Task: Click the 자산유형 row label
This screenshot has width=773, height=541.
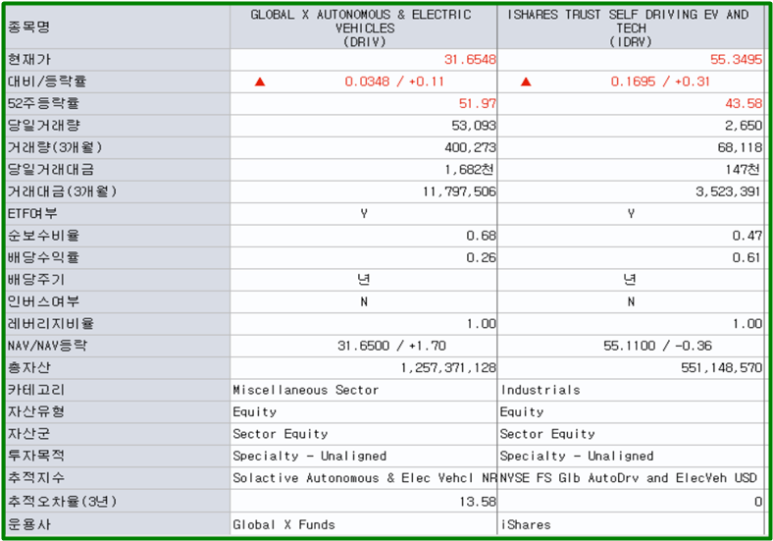Action: tap(36, 411)
